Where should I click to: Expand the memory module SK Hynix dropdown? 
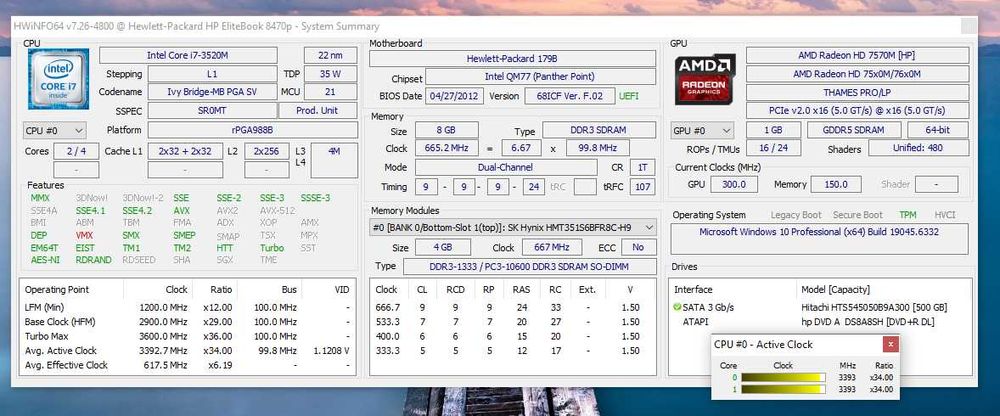[x=513, y=227]
